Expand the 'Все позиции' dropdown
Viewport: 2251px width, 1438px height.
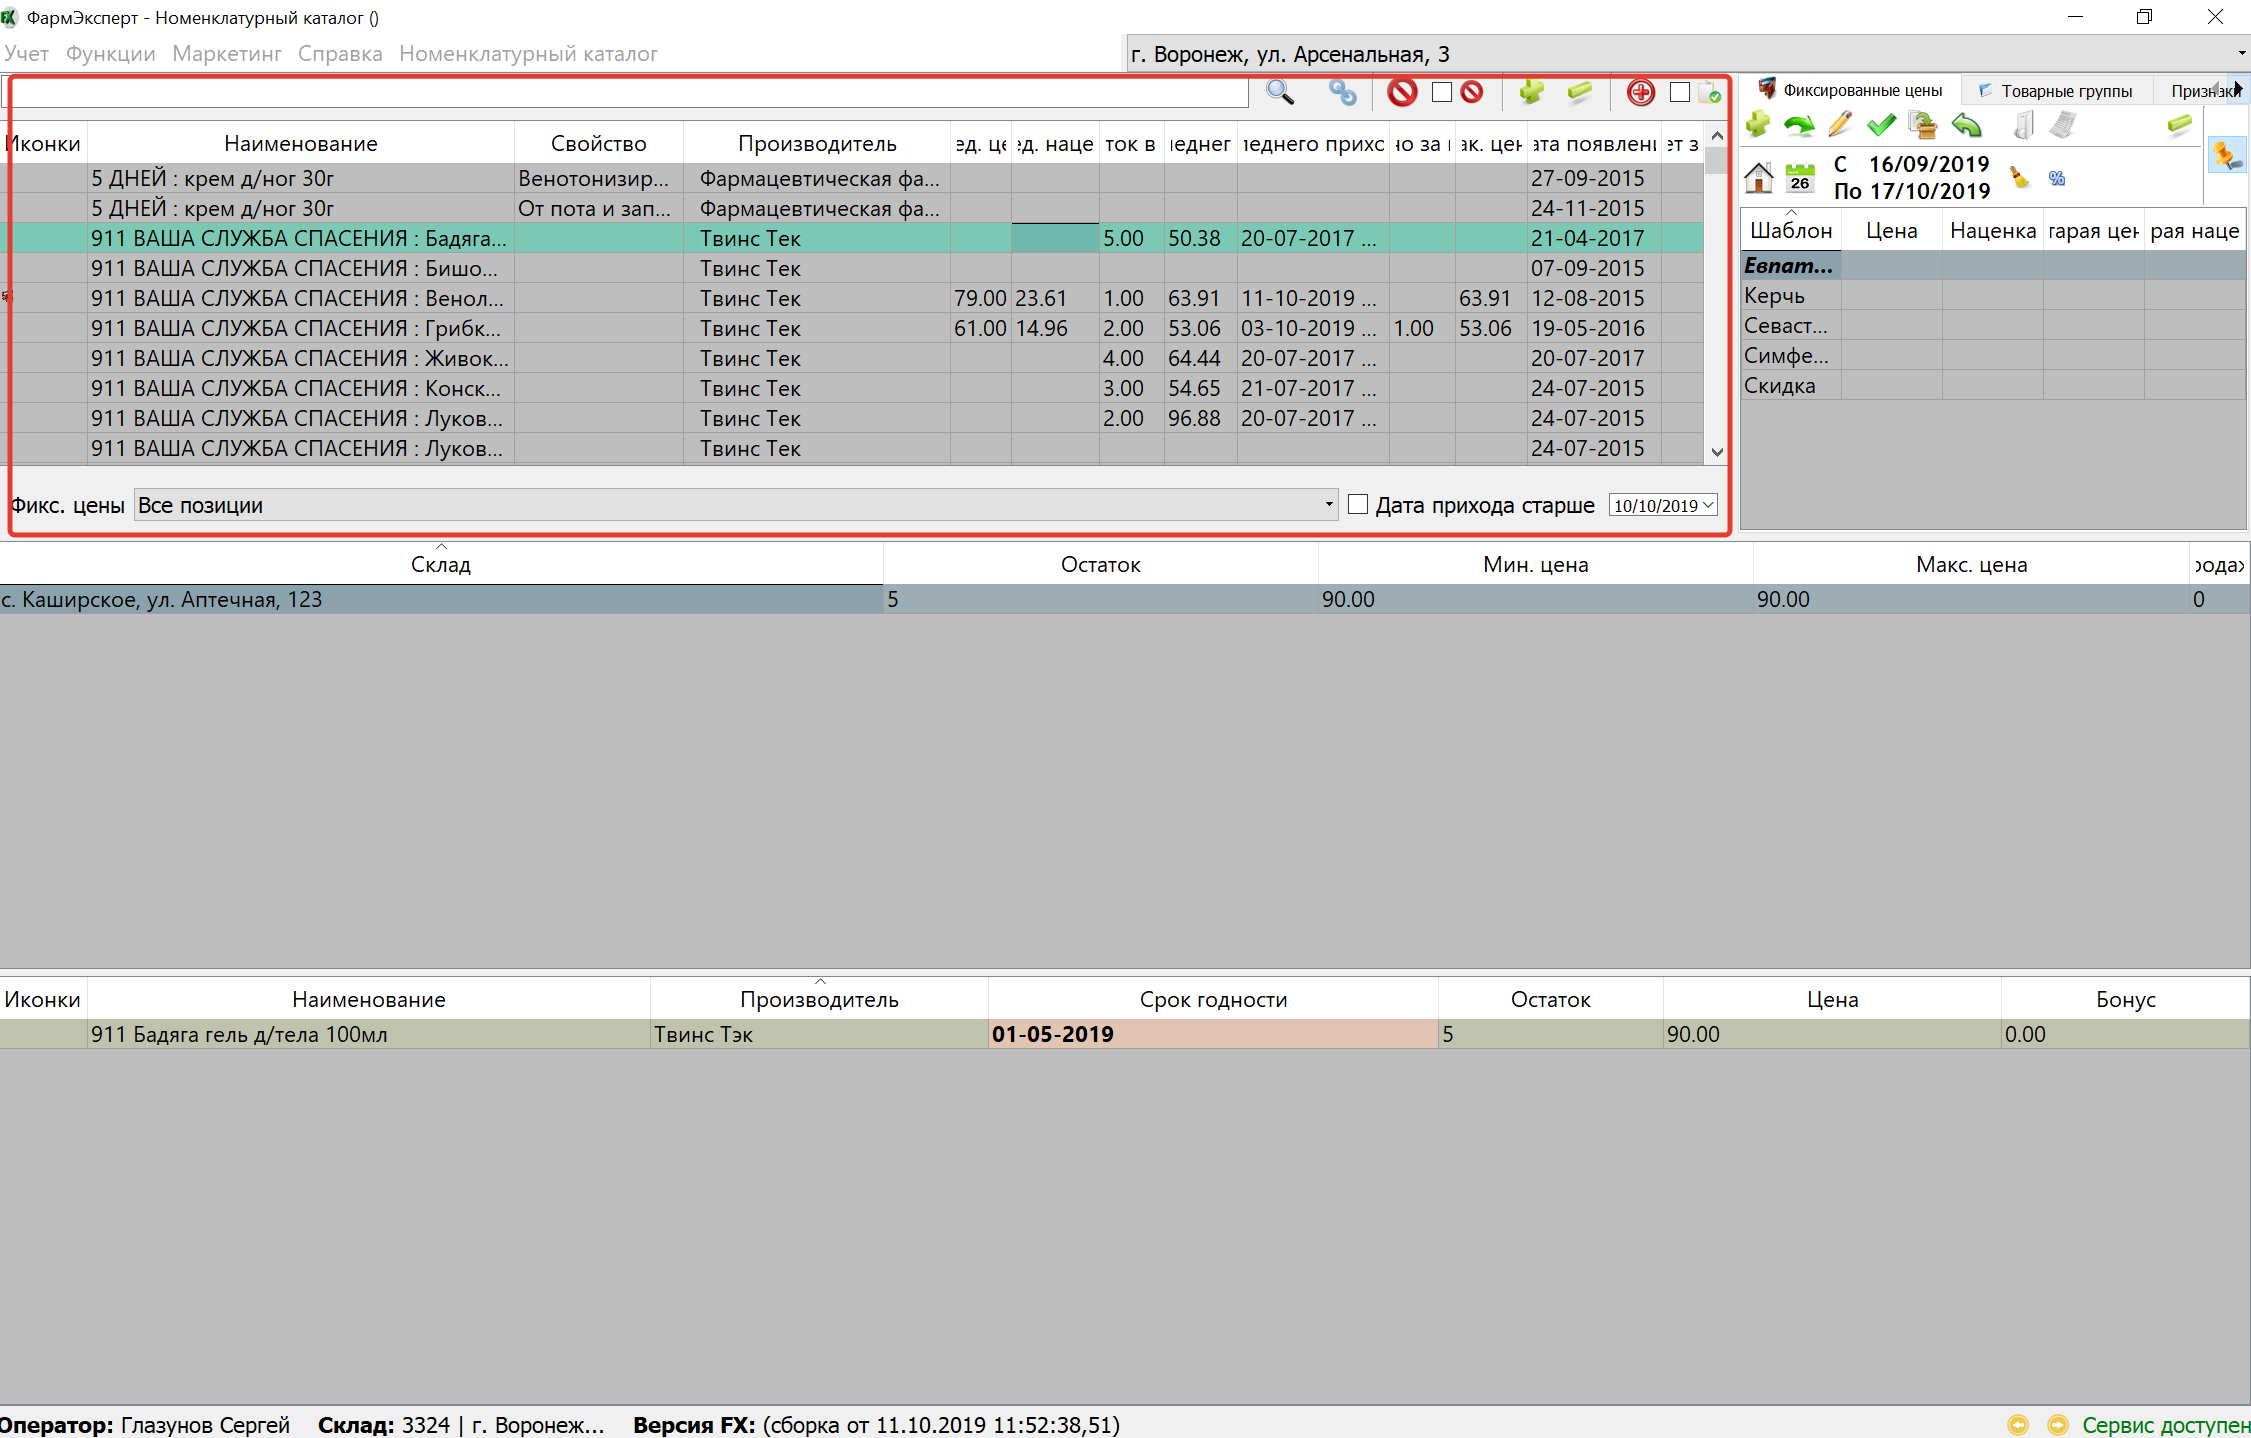tap(1328, 505)
